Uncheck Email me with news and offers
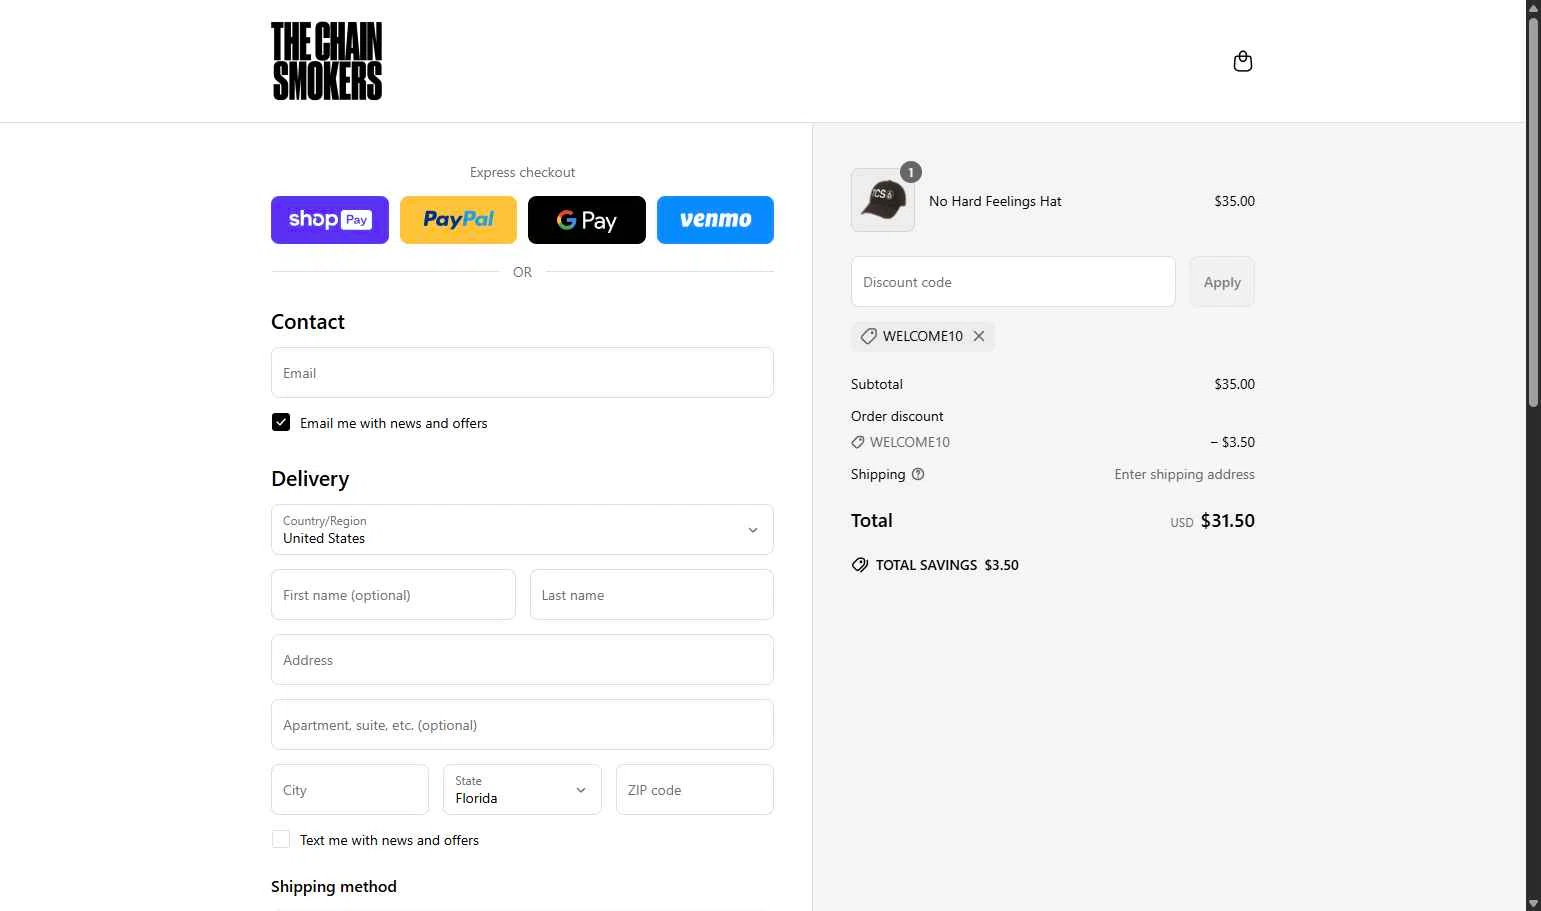 click(x=281, y=422)
